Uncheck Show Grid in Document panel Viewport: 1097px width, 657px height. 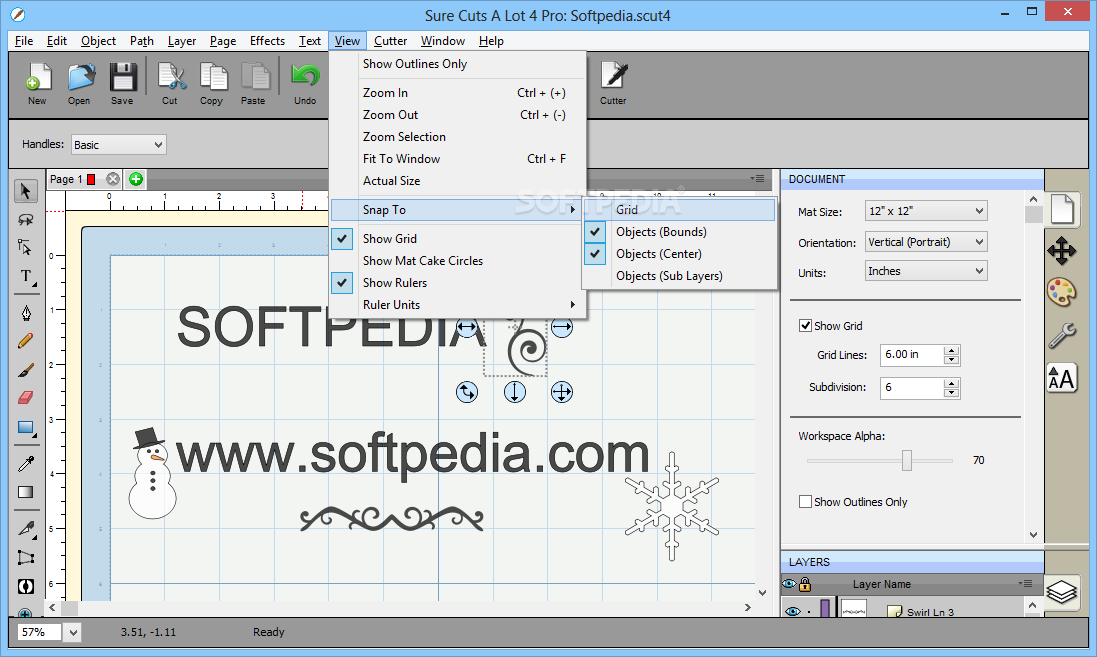tap(805, 325)
